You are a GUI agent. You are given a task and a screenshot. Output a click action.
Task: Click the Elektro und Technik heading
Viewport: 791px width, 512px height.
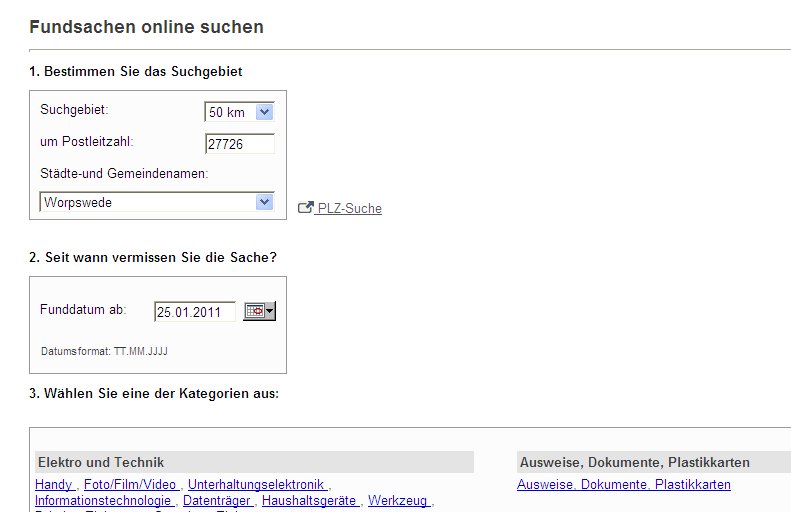(101, 462)
